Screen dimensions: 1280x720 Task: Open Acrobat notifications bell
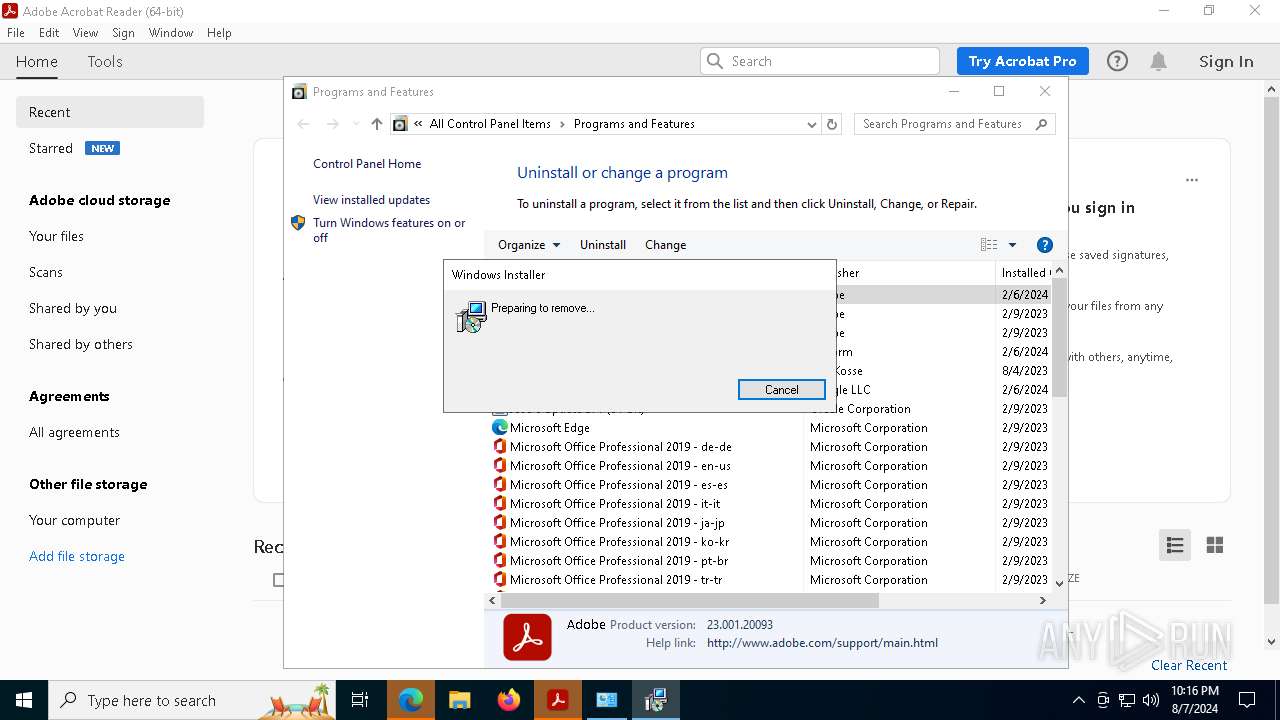(1158, 61)
